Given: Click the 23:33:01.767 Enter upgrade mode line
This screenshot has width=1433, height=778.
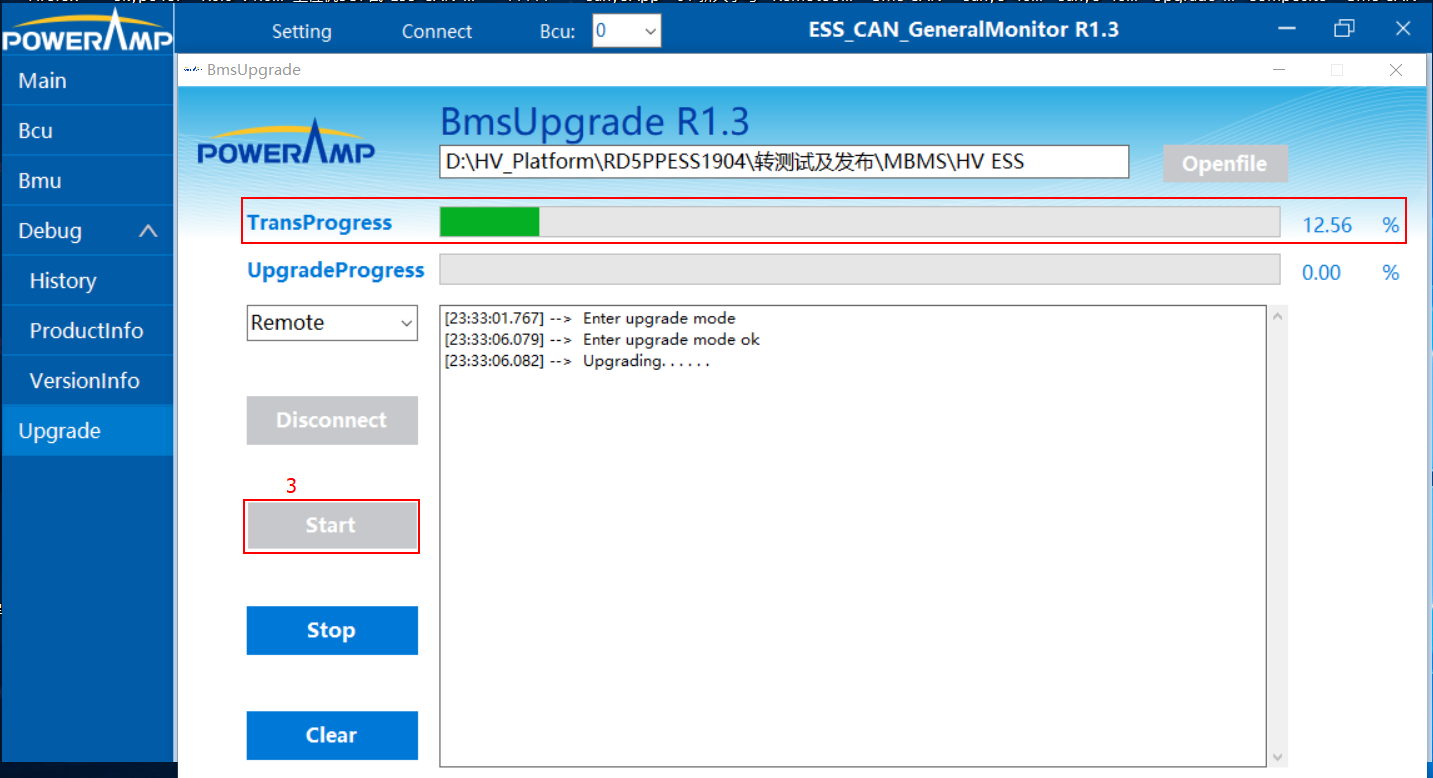Looking at the screenshot, I should tap(590, 319).
